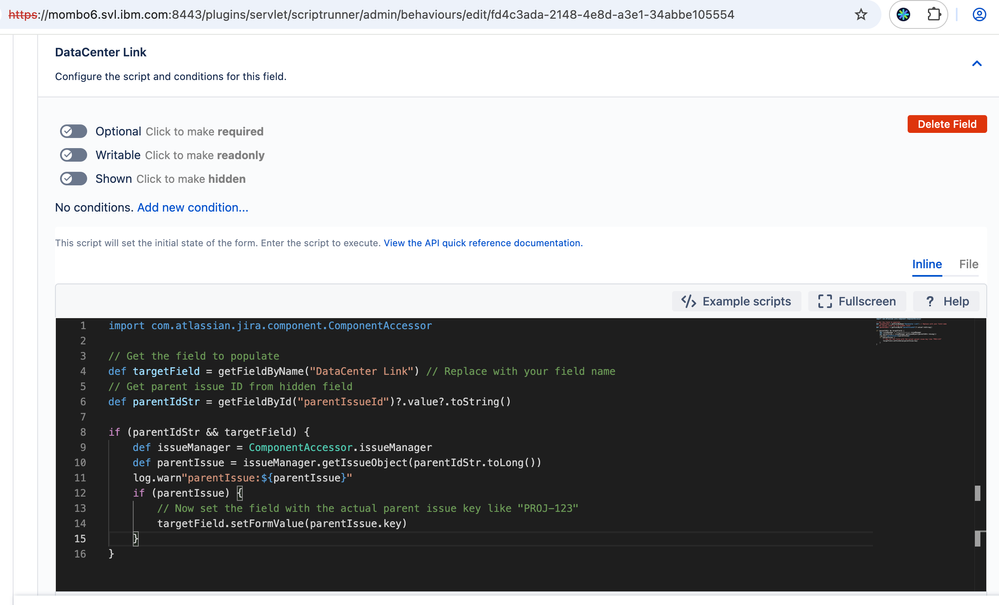The image size is (999, 605).
Task: Click the Delete Field button
Action: click(x=947, y=124)
